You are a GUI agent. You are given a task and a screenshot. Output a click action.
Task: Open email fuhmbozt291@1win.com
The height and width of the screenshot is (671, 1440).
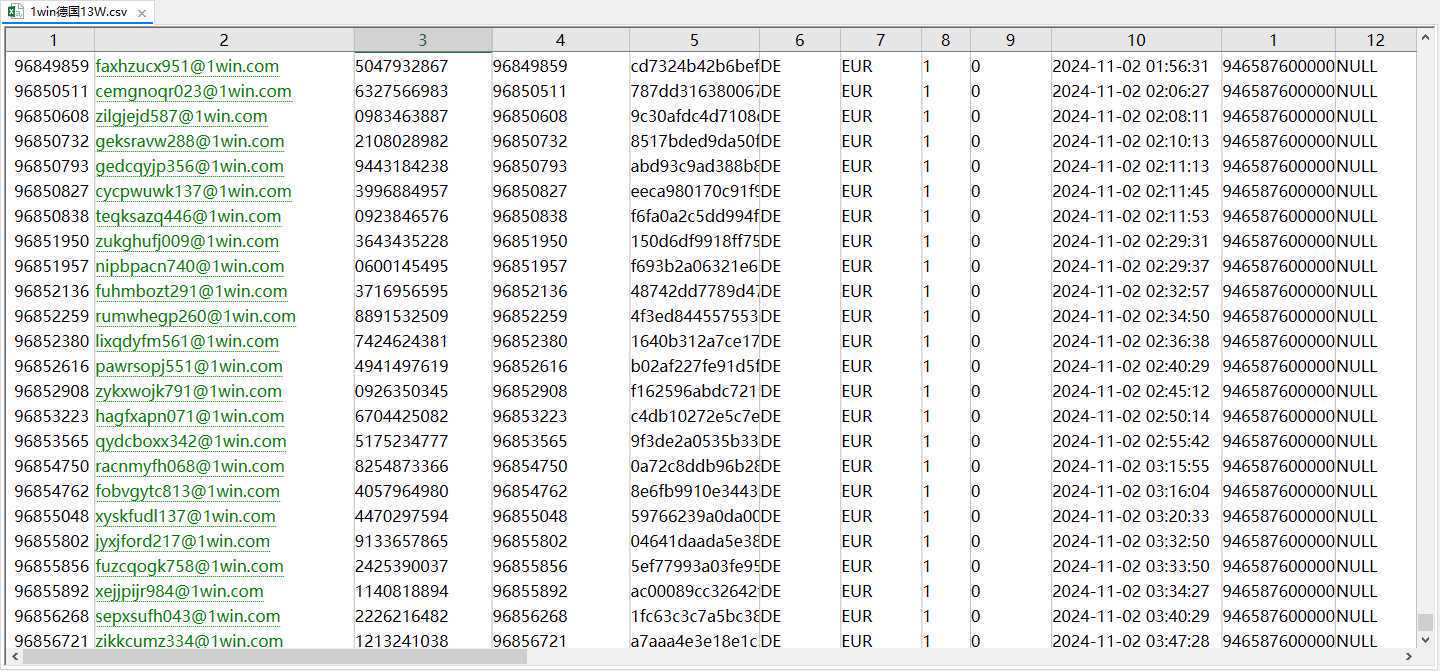pos(191,291)
